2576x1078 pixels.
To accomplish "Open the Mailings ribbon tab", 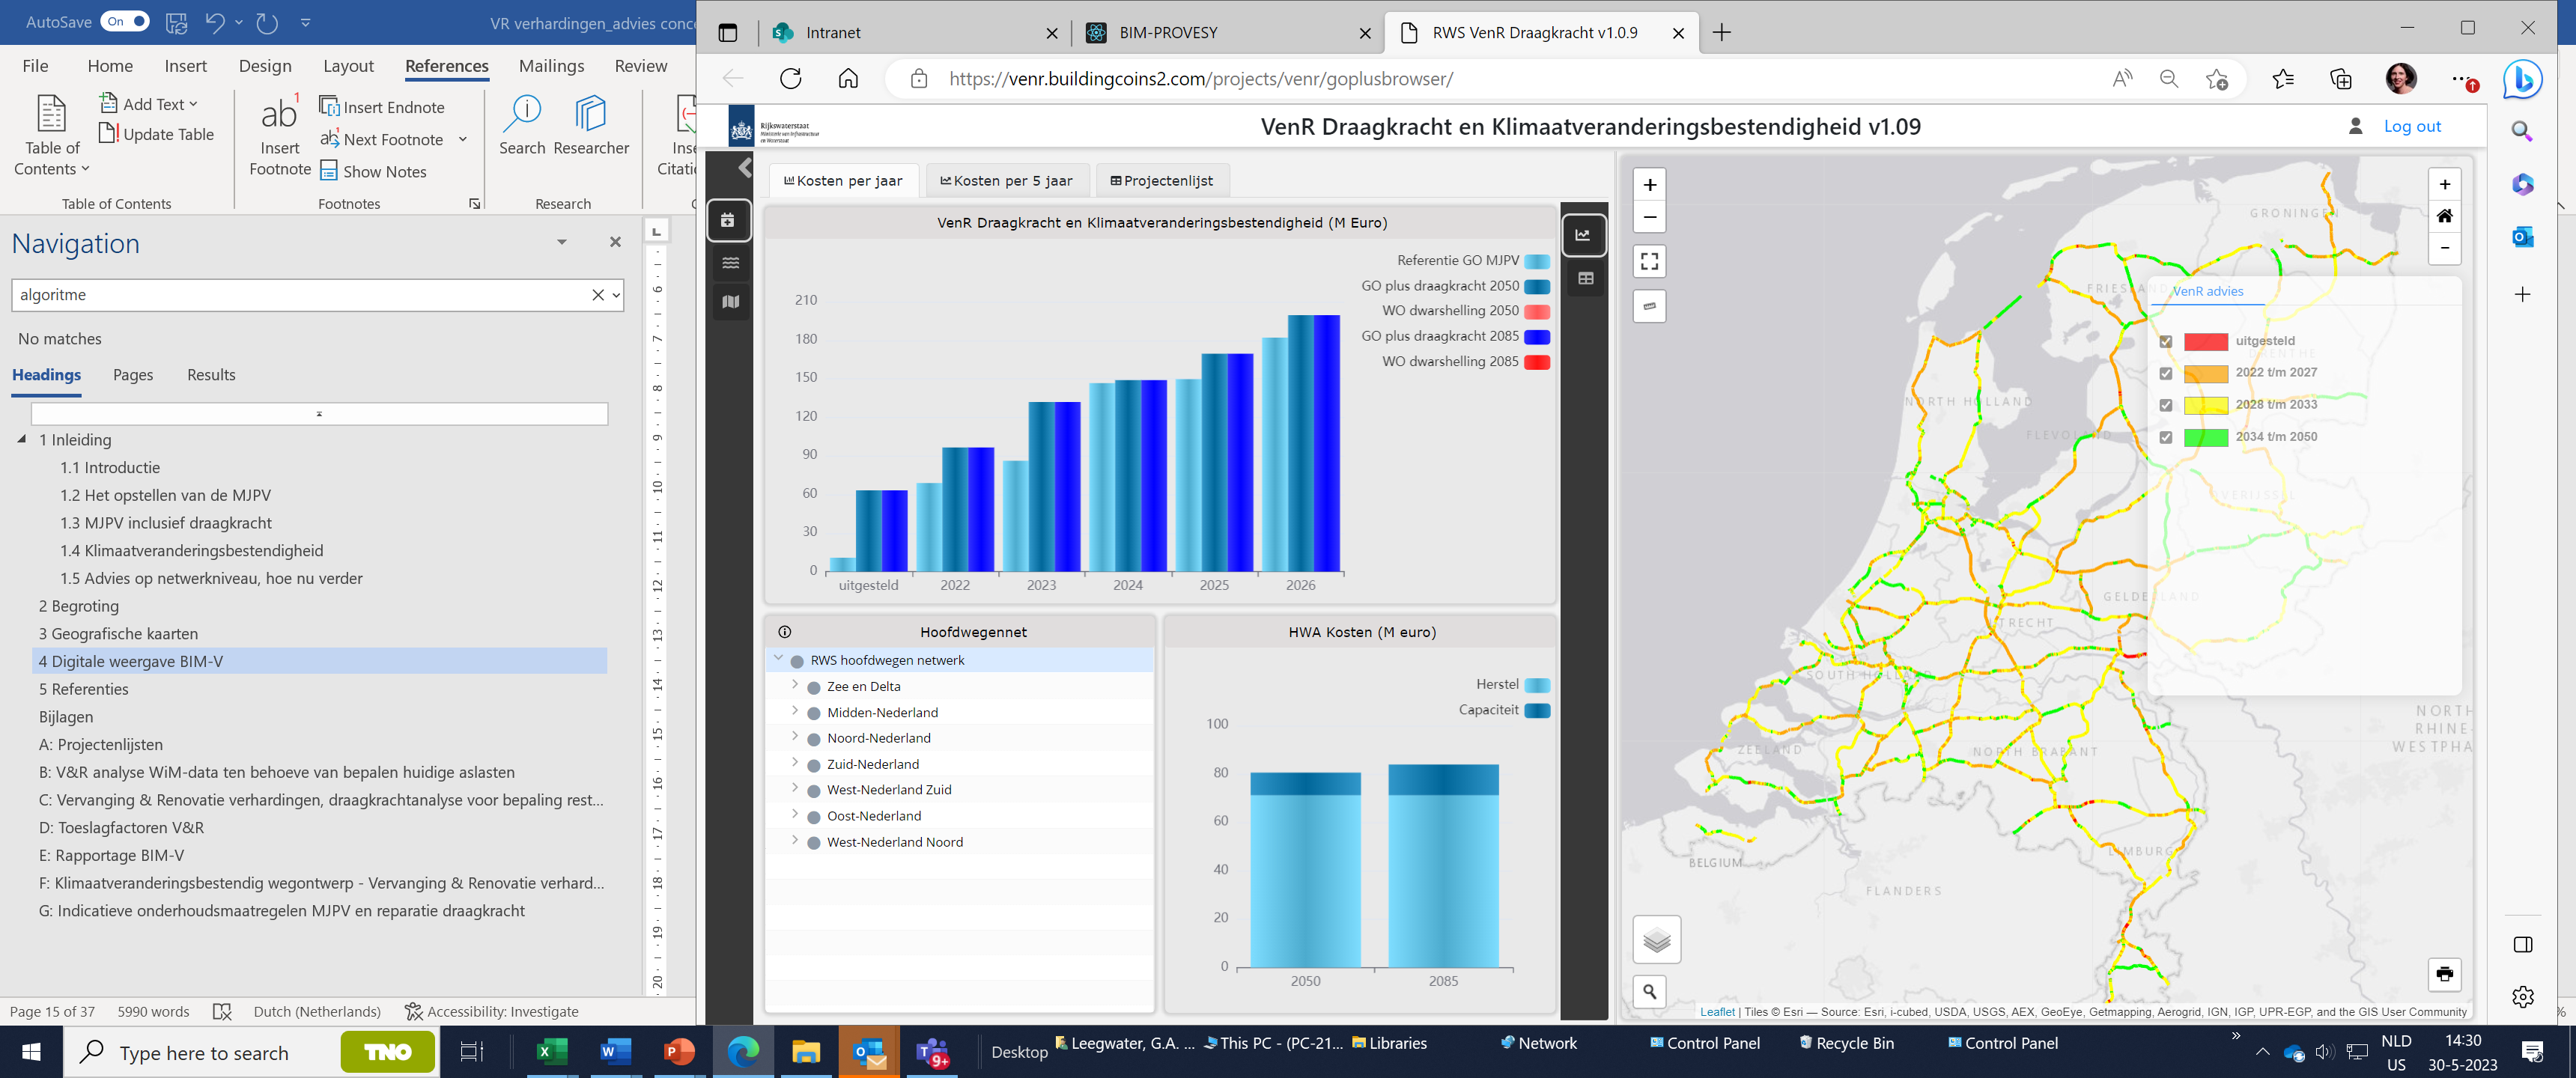I will tap(551, 66).
